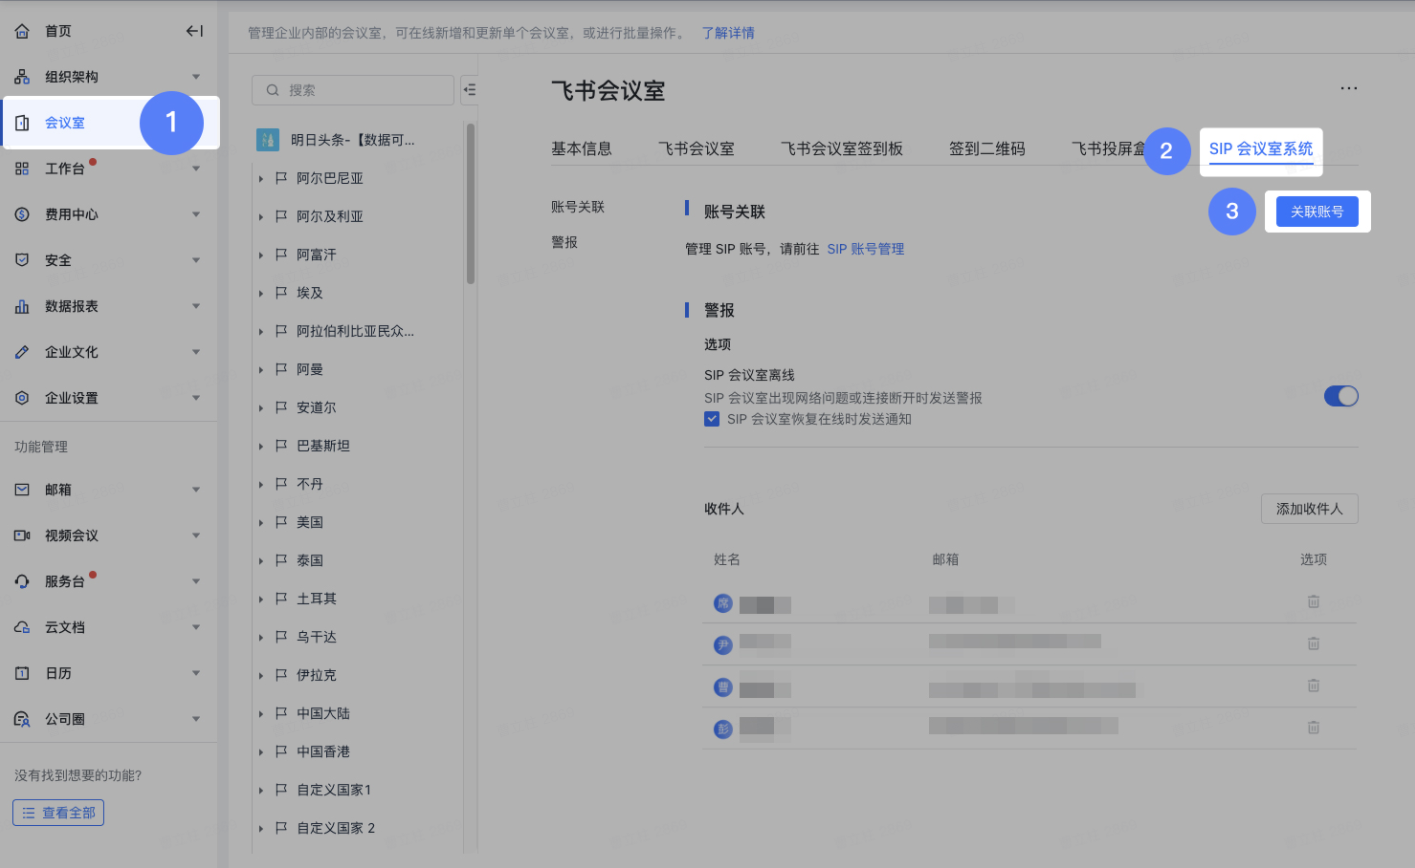Expand the 美国 tree node

[260, 522]
